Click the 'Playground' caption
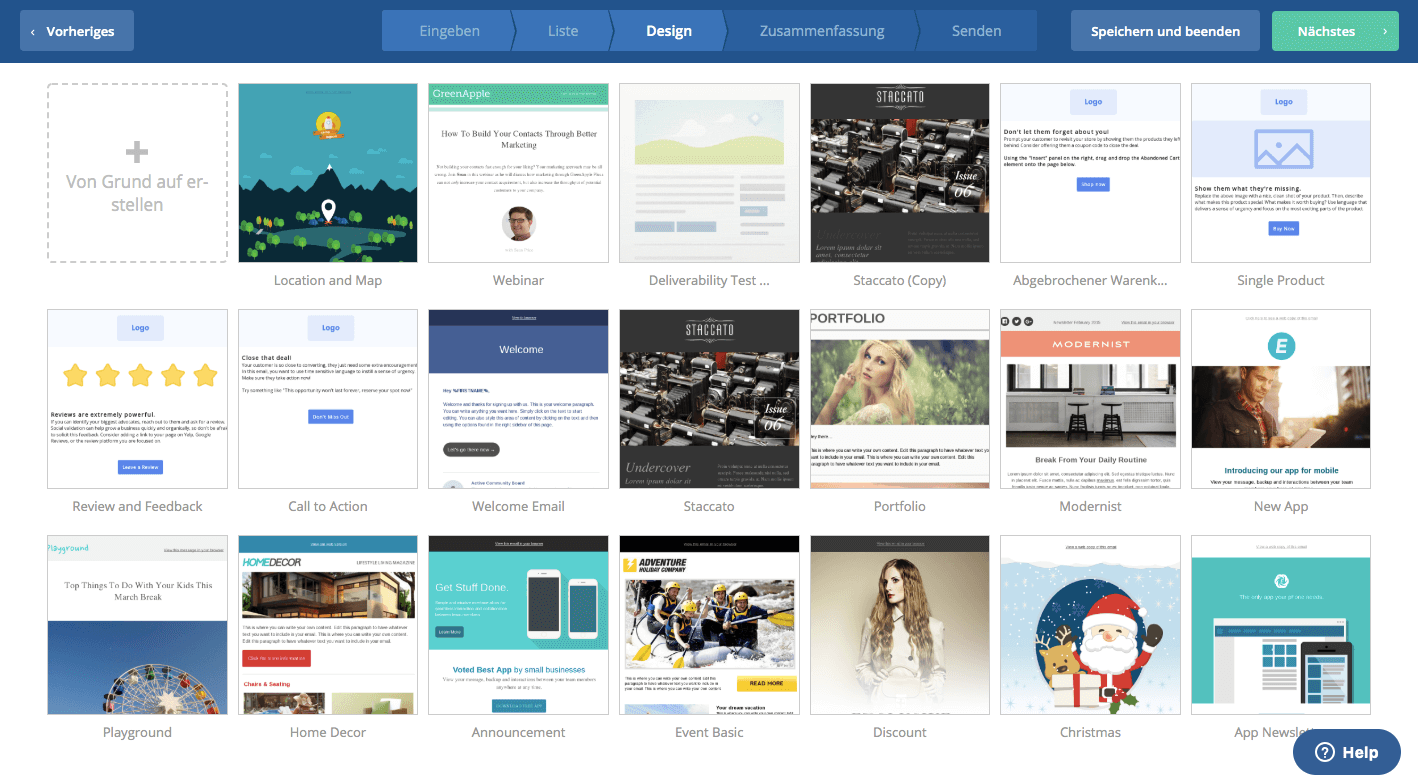 137,733
